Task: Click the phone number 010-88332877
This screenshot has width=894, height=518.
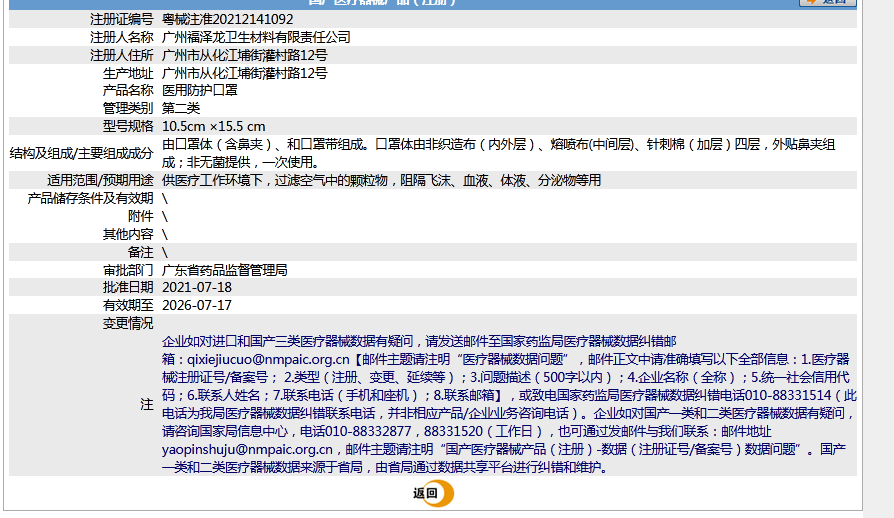Action: [x=368, y=431]
